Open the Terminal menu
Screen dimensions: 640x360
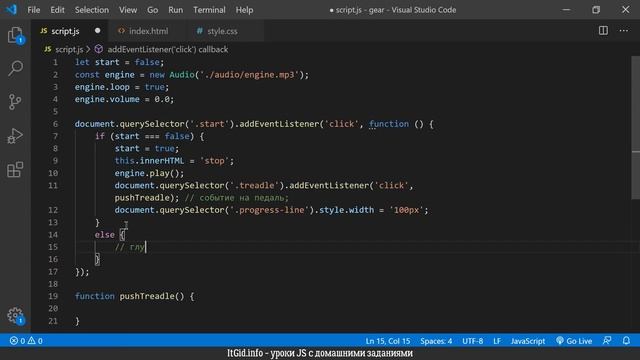209,10
